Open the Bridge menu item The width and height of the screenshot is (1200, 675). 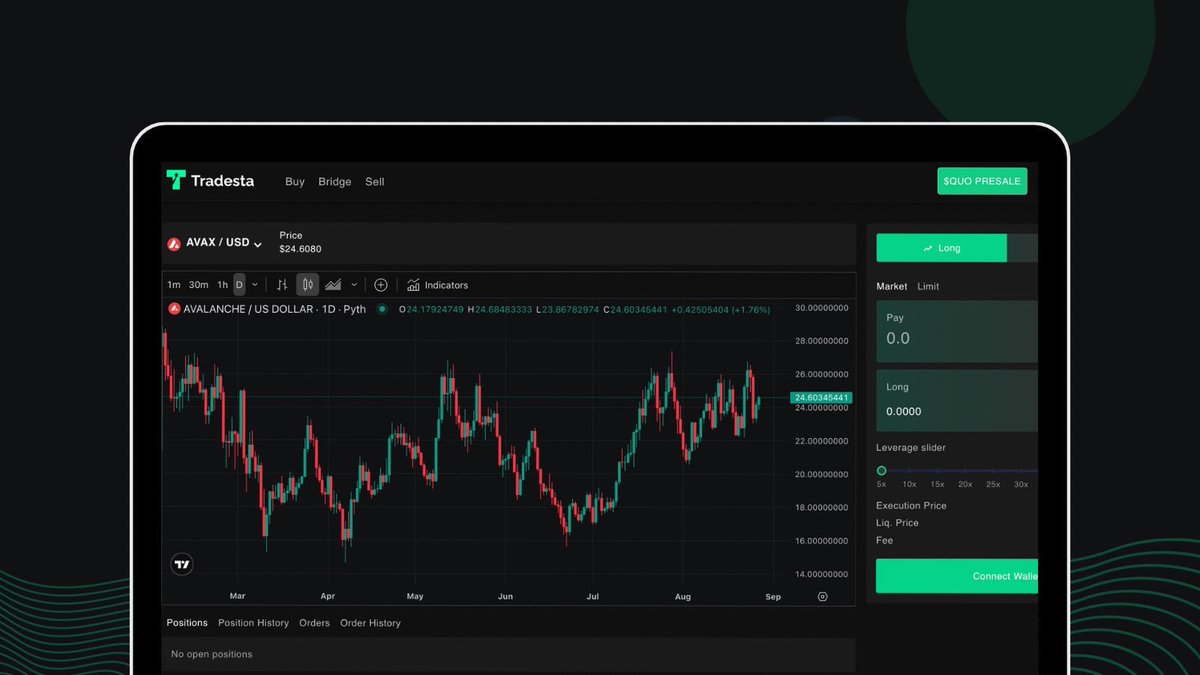pyautogui.click(x=334, y=181)
